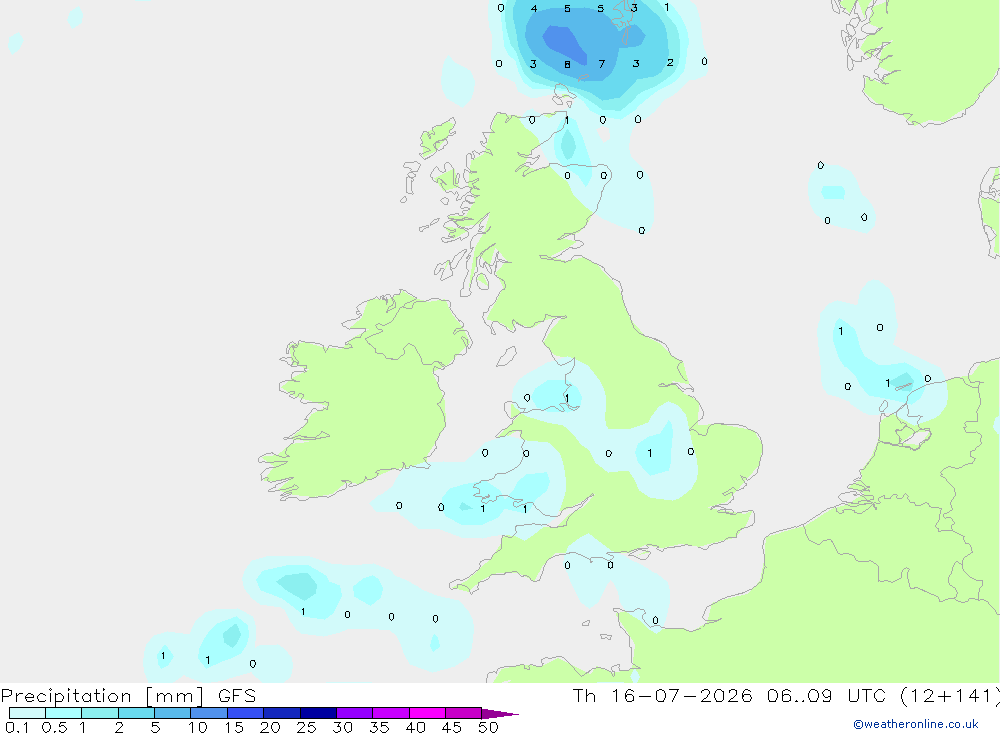
Task: Click the '(12+141)' forecast offset text
Action: (x=950, y=696)
